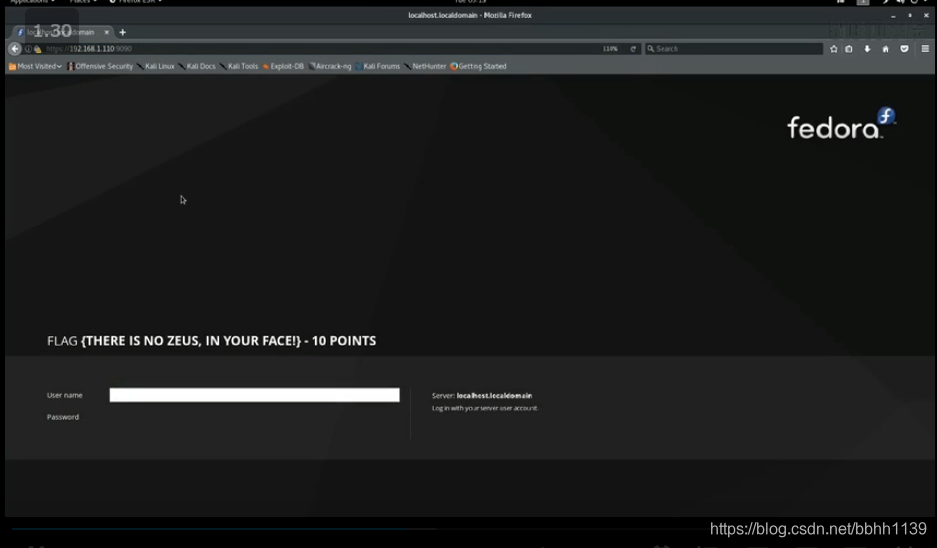Open the Downloads arrow icon
The width and height of the screenshot is (937, 548).
coord(867,49)
